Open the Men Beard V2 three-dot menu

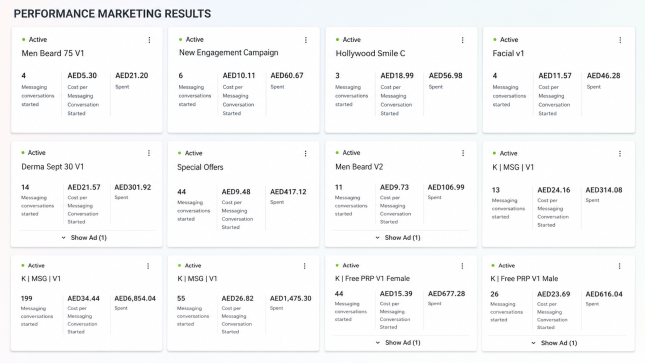tap(463, 153)
